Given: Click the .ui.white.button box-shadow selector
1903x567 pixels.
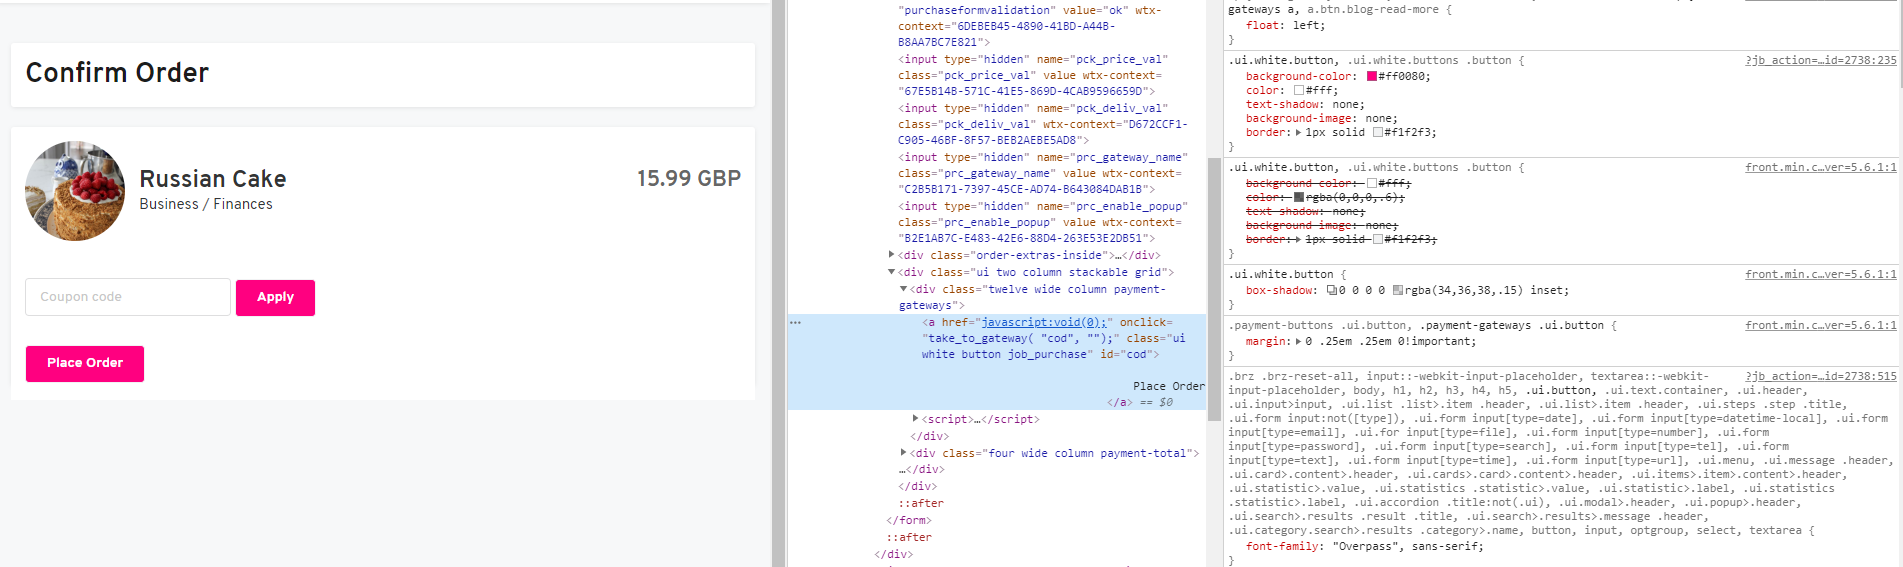Looking at the screenshot, I should [x=1282, y=274].
